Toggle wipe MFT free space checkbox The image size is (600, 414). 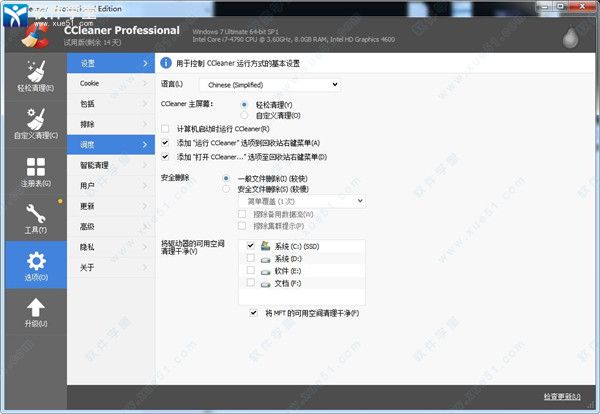tap(253, 313)
